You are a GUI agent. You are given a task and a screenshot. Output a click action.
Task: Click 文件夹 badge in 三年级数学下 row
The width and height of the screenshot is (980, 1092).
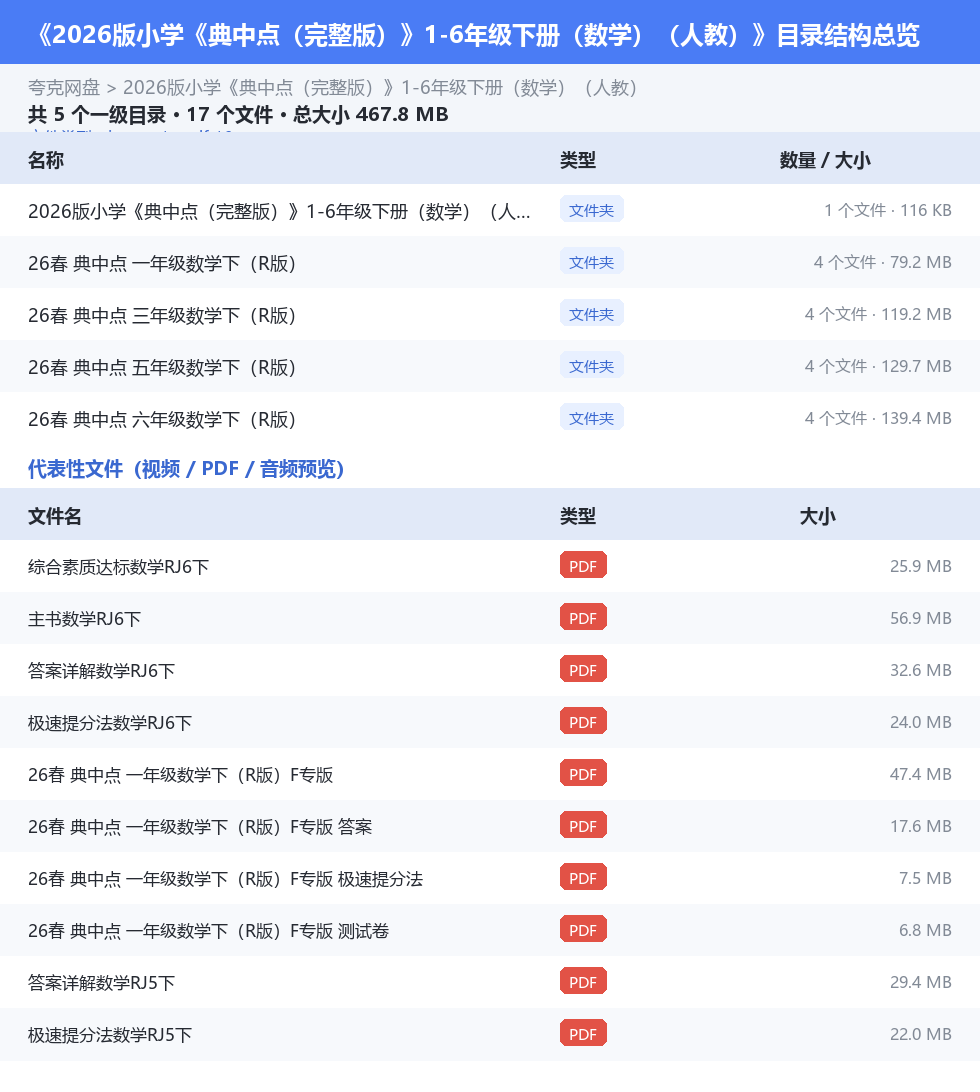[x=591, y=314]
